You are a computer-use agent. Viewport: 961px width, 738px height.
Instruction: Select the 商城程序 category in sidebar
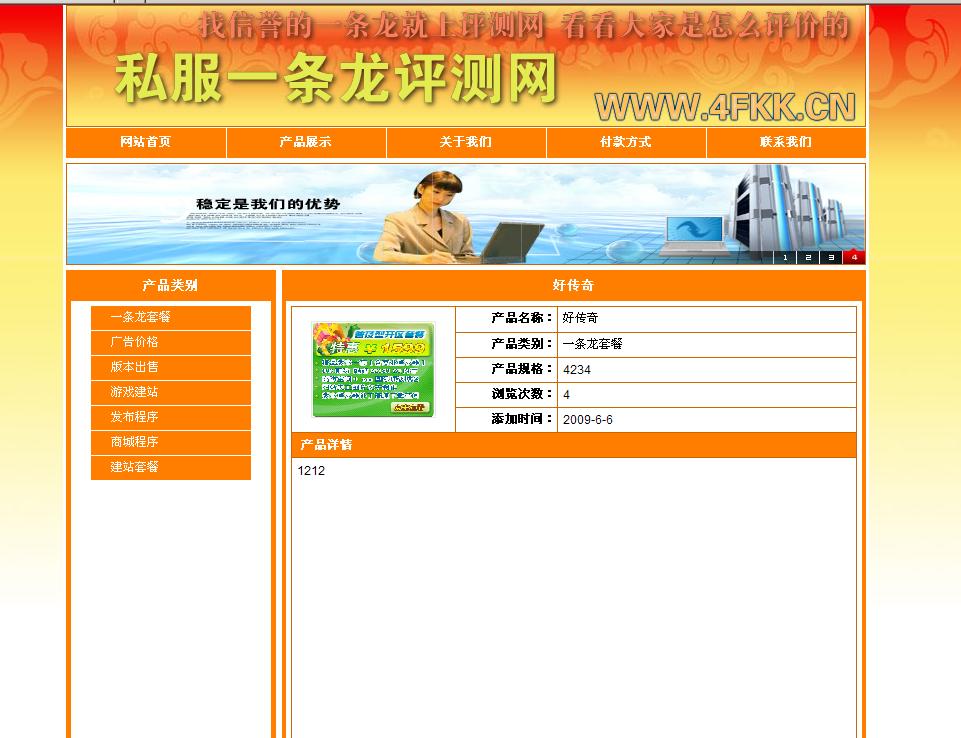(x=170, y=442)
